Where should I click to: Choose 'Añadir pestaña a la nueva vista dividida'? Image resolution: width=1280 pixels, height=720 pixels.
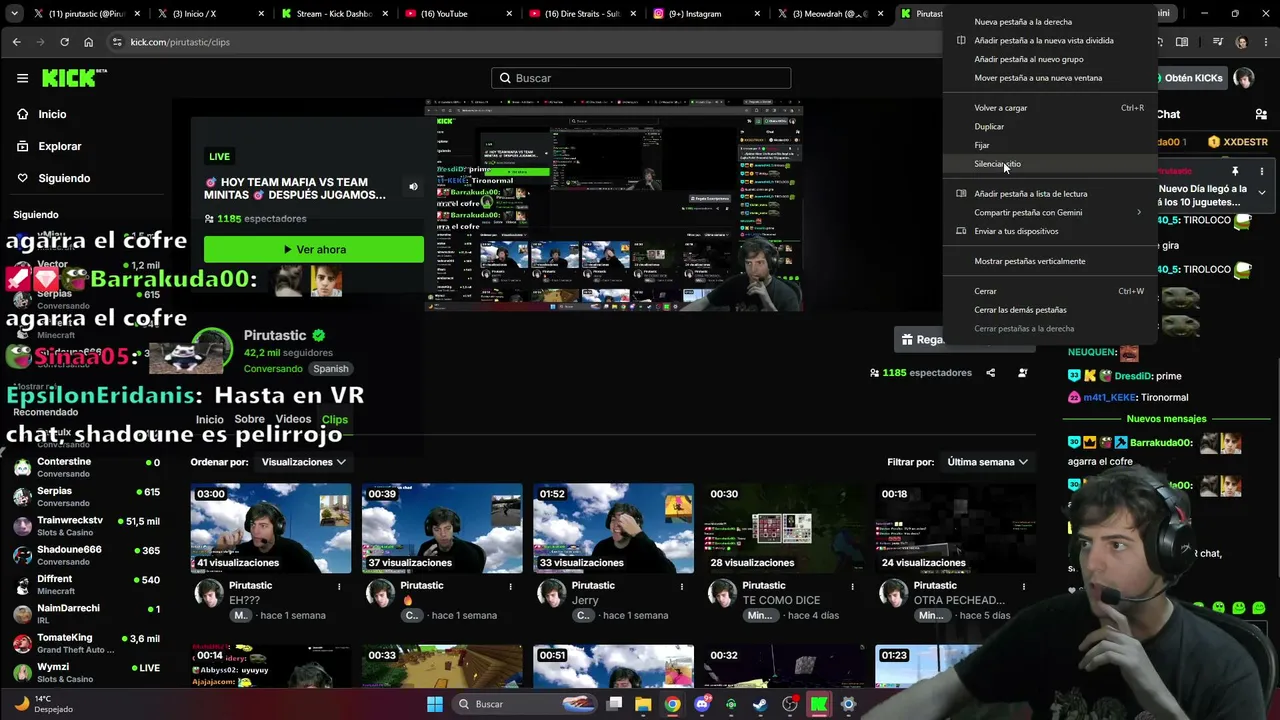click(1050, 40)
